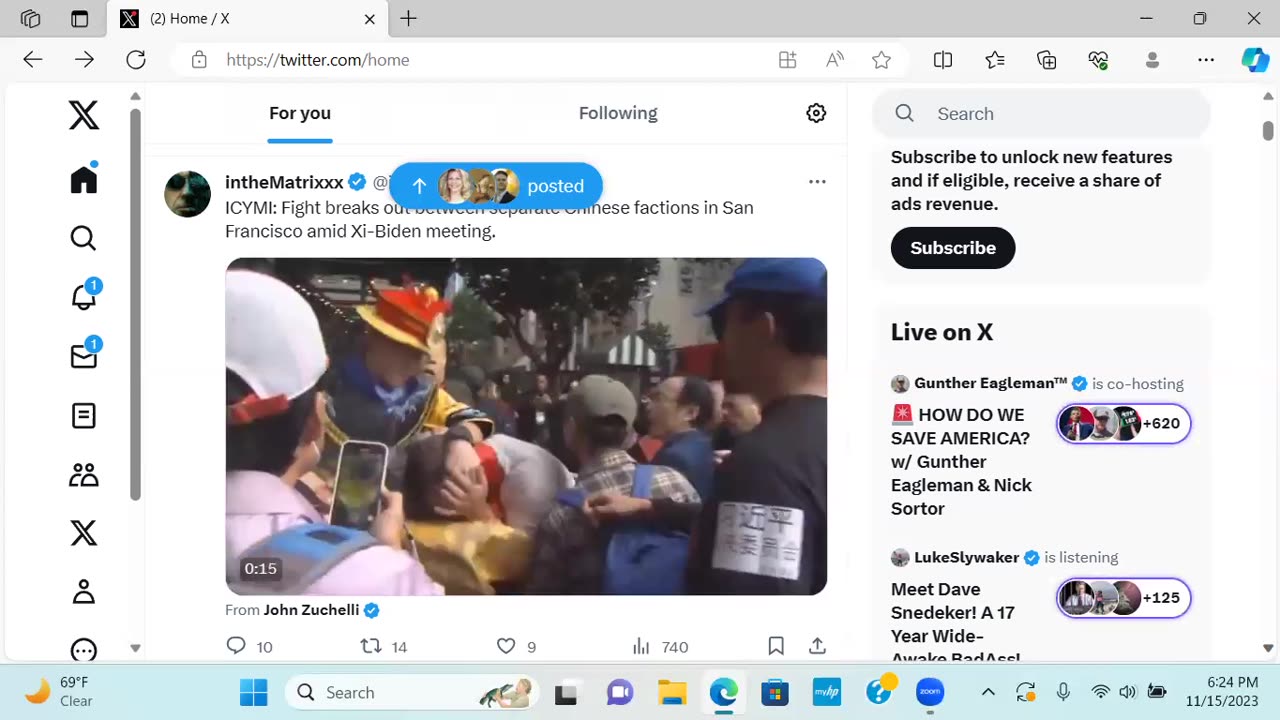Open Notifications bell icon
This screenshot has height=720, width=1280.
pos(84,295)
